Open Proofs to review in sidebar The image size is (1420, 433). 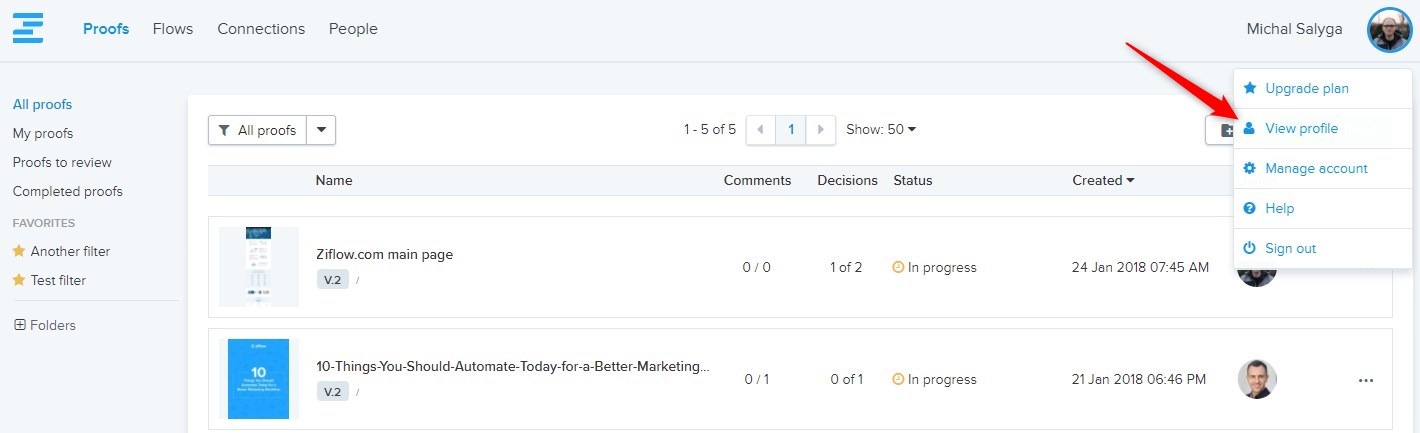click(x=62, y=162)
